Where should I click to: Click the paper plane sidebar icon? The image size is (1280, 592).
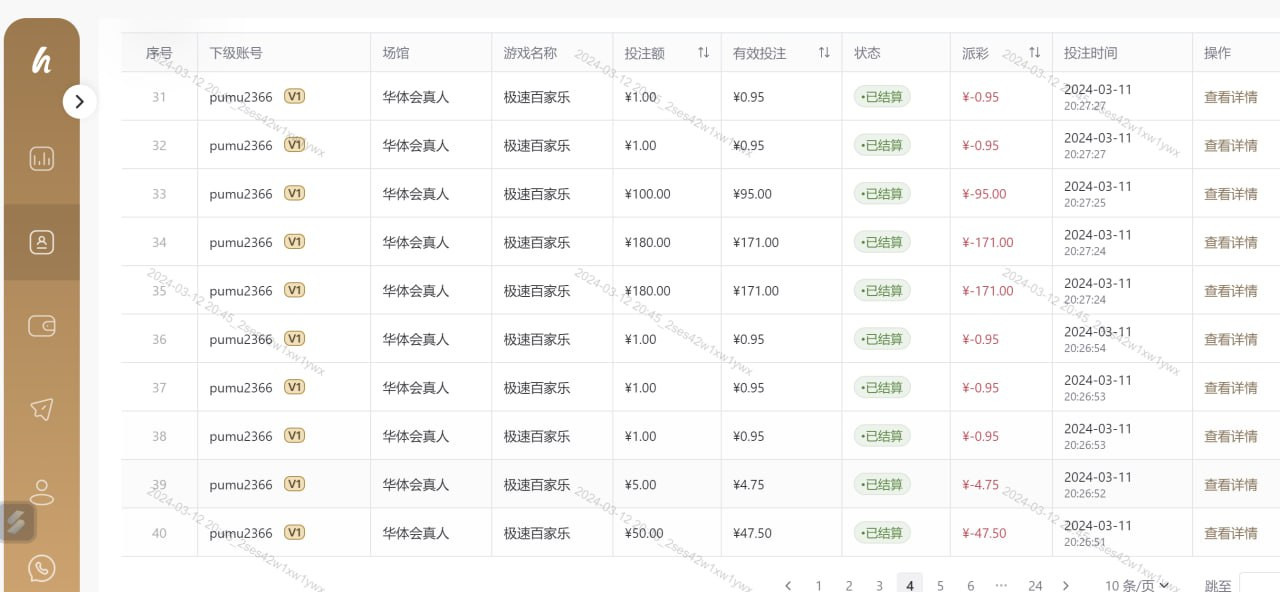pyautogui.click(x=41, y=409)
